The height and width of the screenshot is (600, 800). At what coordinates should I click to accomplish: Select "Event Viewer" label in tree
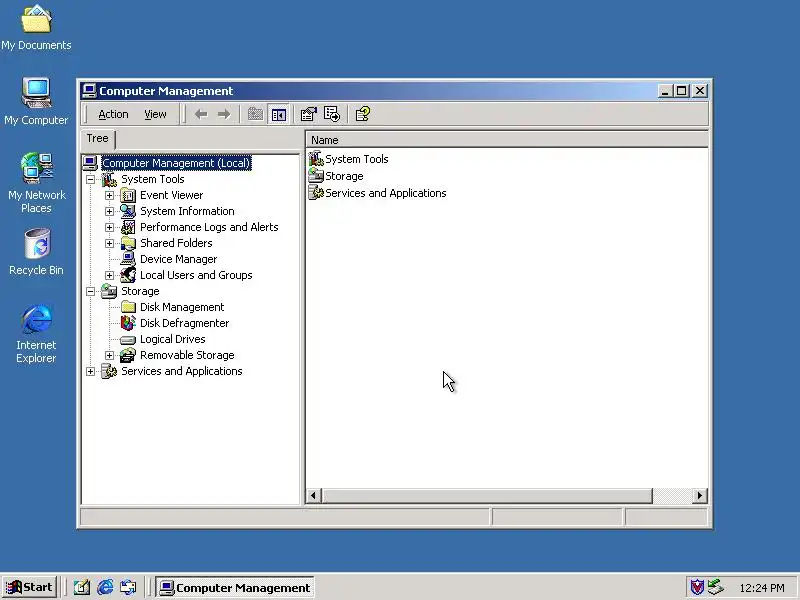tap(171, 195)
